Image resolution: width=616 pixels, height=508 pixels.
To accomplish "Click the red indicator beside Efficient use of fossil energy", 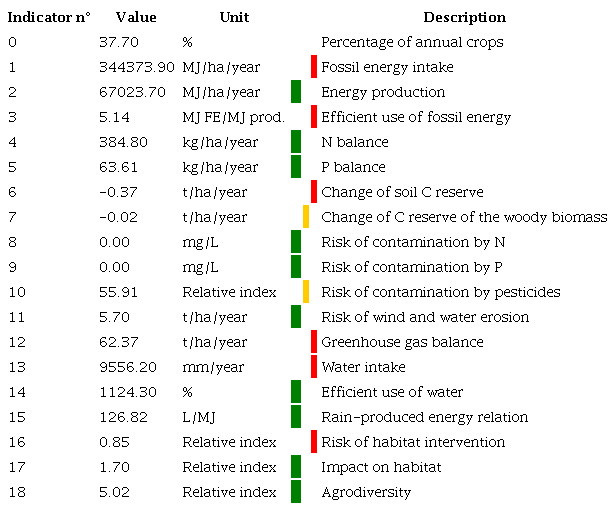I will pyautogui.click(x=314, y=117).
